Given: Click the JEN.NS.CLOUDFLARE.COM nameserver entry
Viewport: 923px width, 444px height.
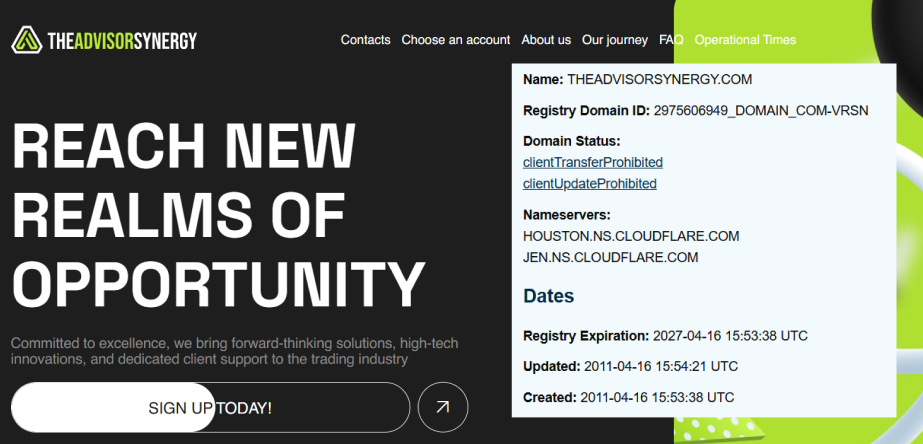Looking at the screenshot, I should (610, 257).
